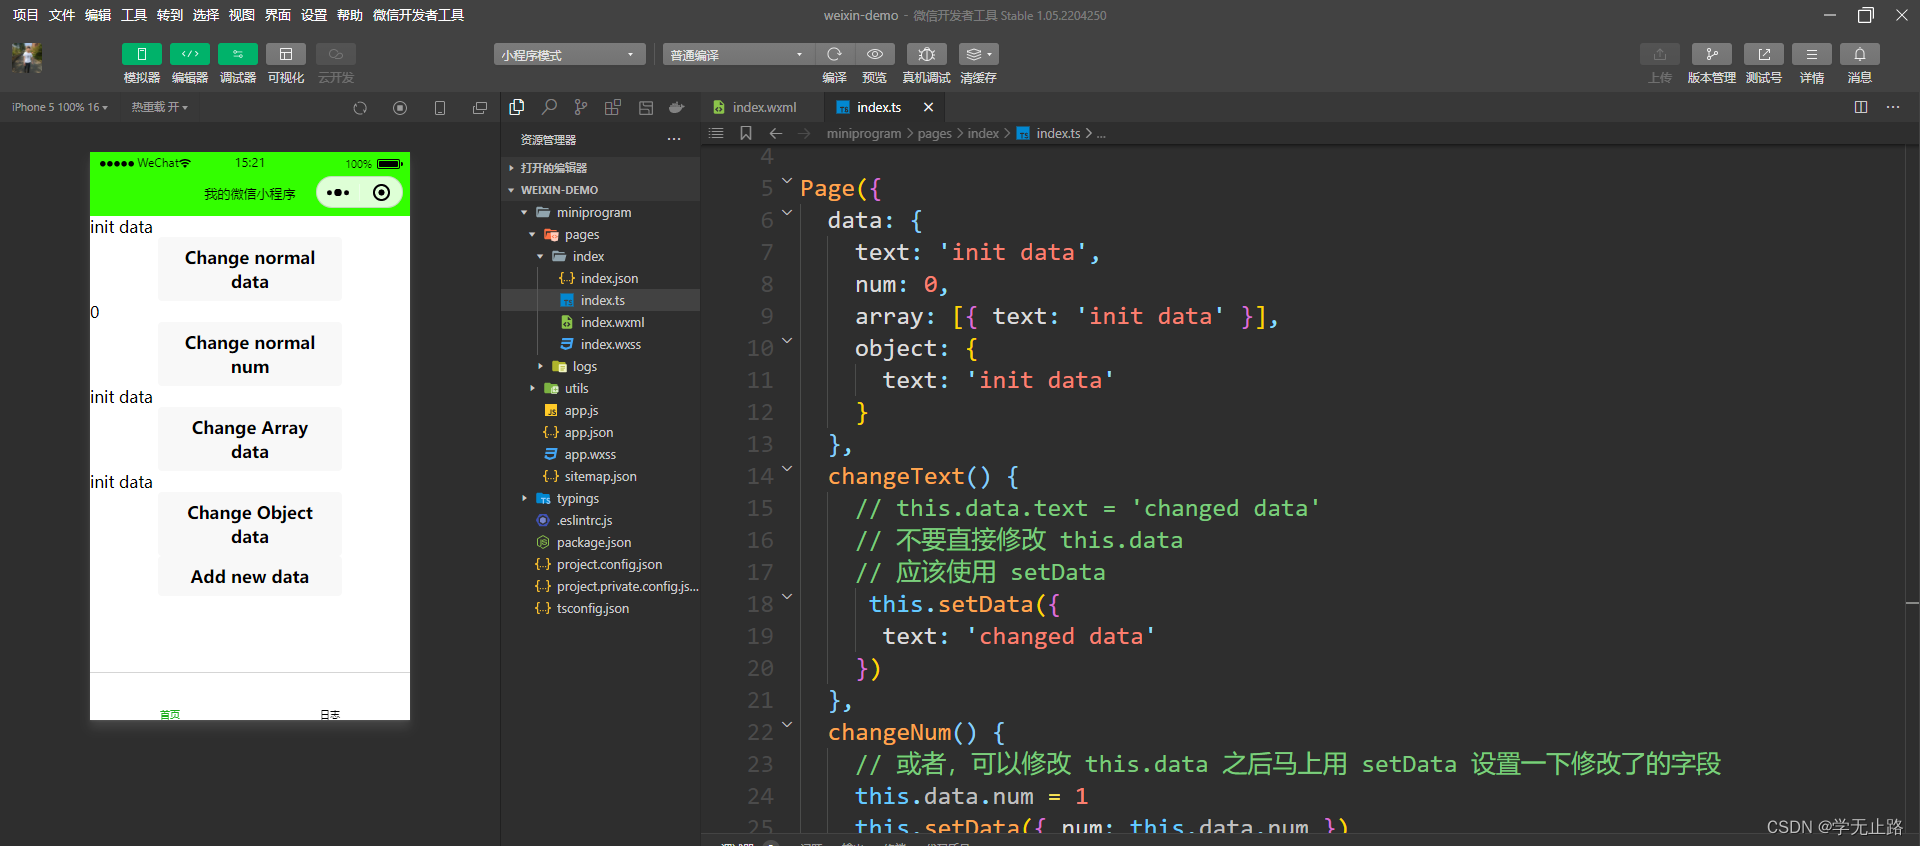Screen dimensions: 1920x846
Task: Open the resource manager's ellipsis menu
Action: point(674,140)
